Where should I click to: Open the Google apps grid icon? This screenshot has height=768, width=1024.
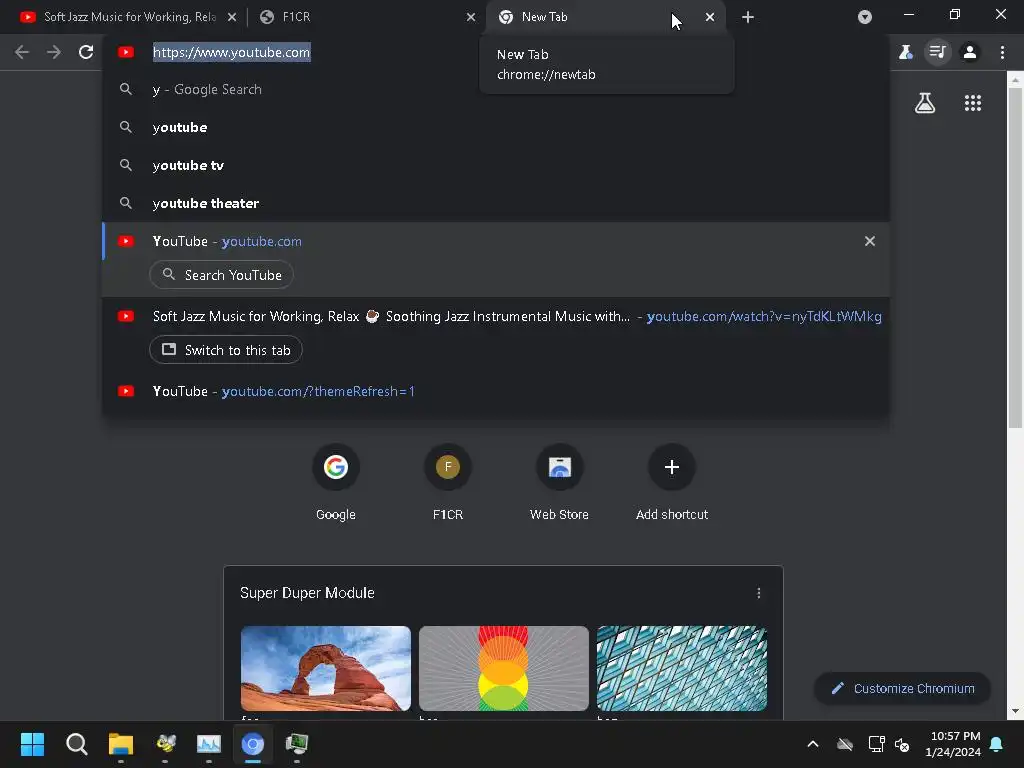click(973, 103)
